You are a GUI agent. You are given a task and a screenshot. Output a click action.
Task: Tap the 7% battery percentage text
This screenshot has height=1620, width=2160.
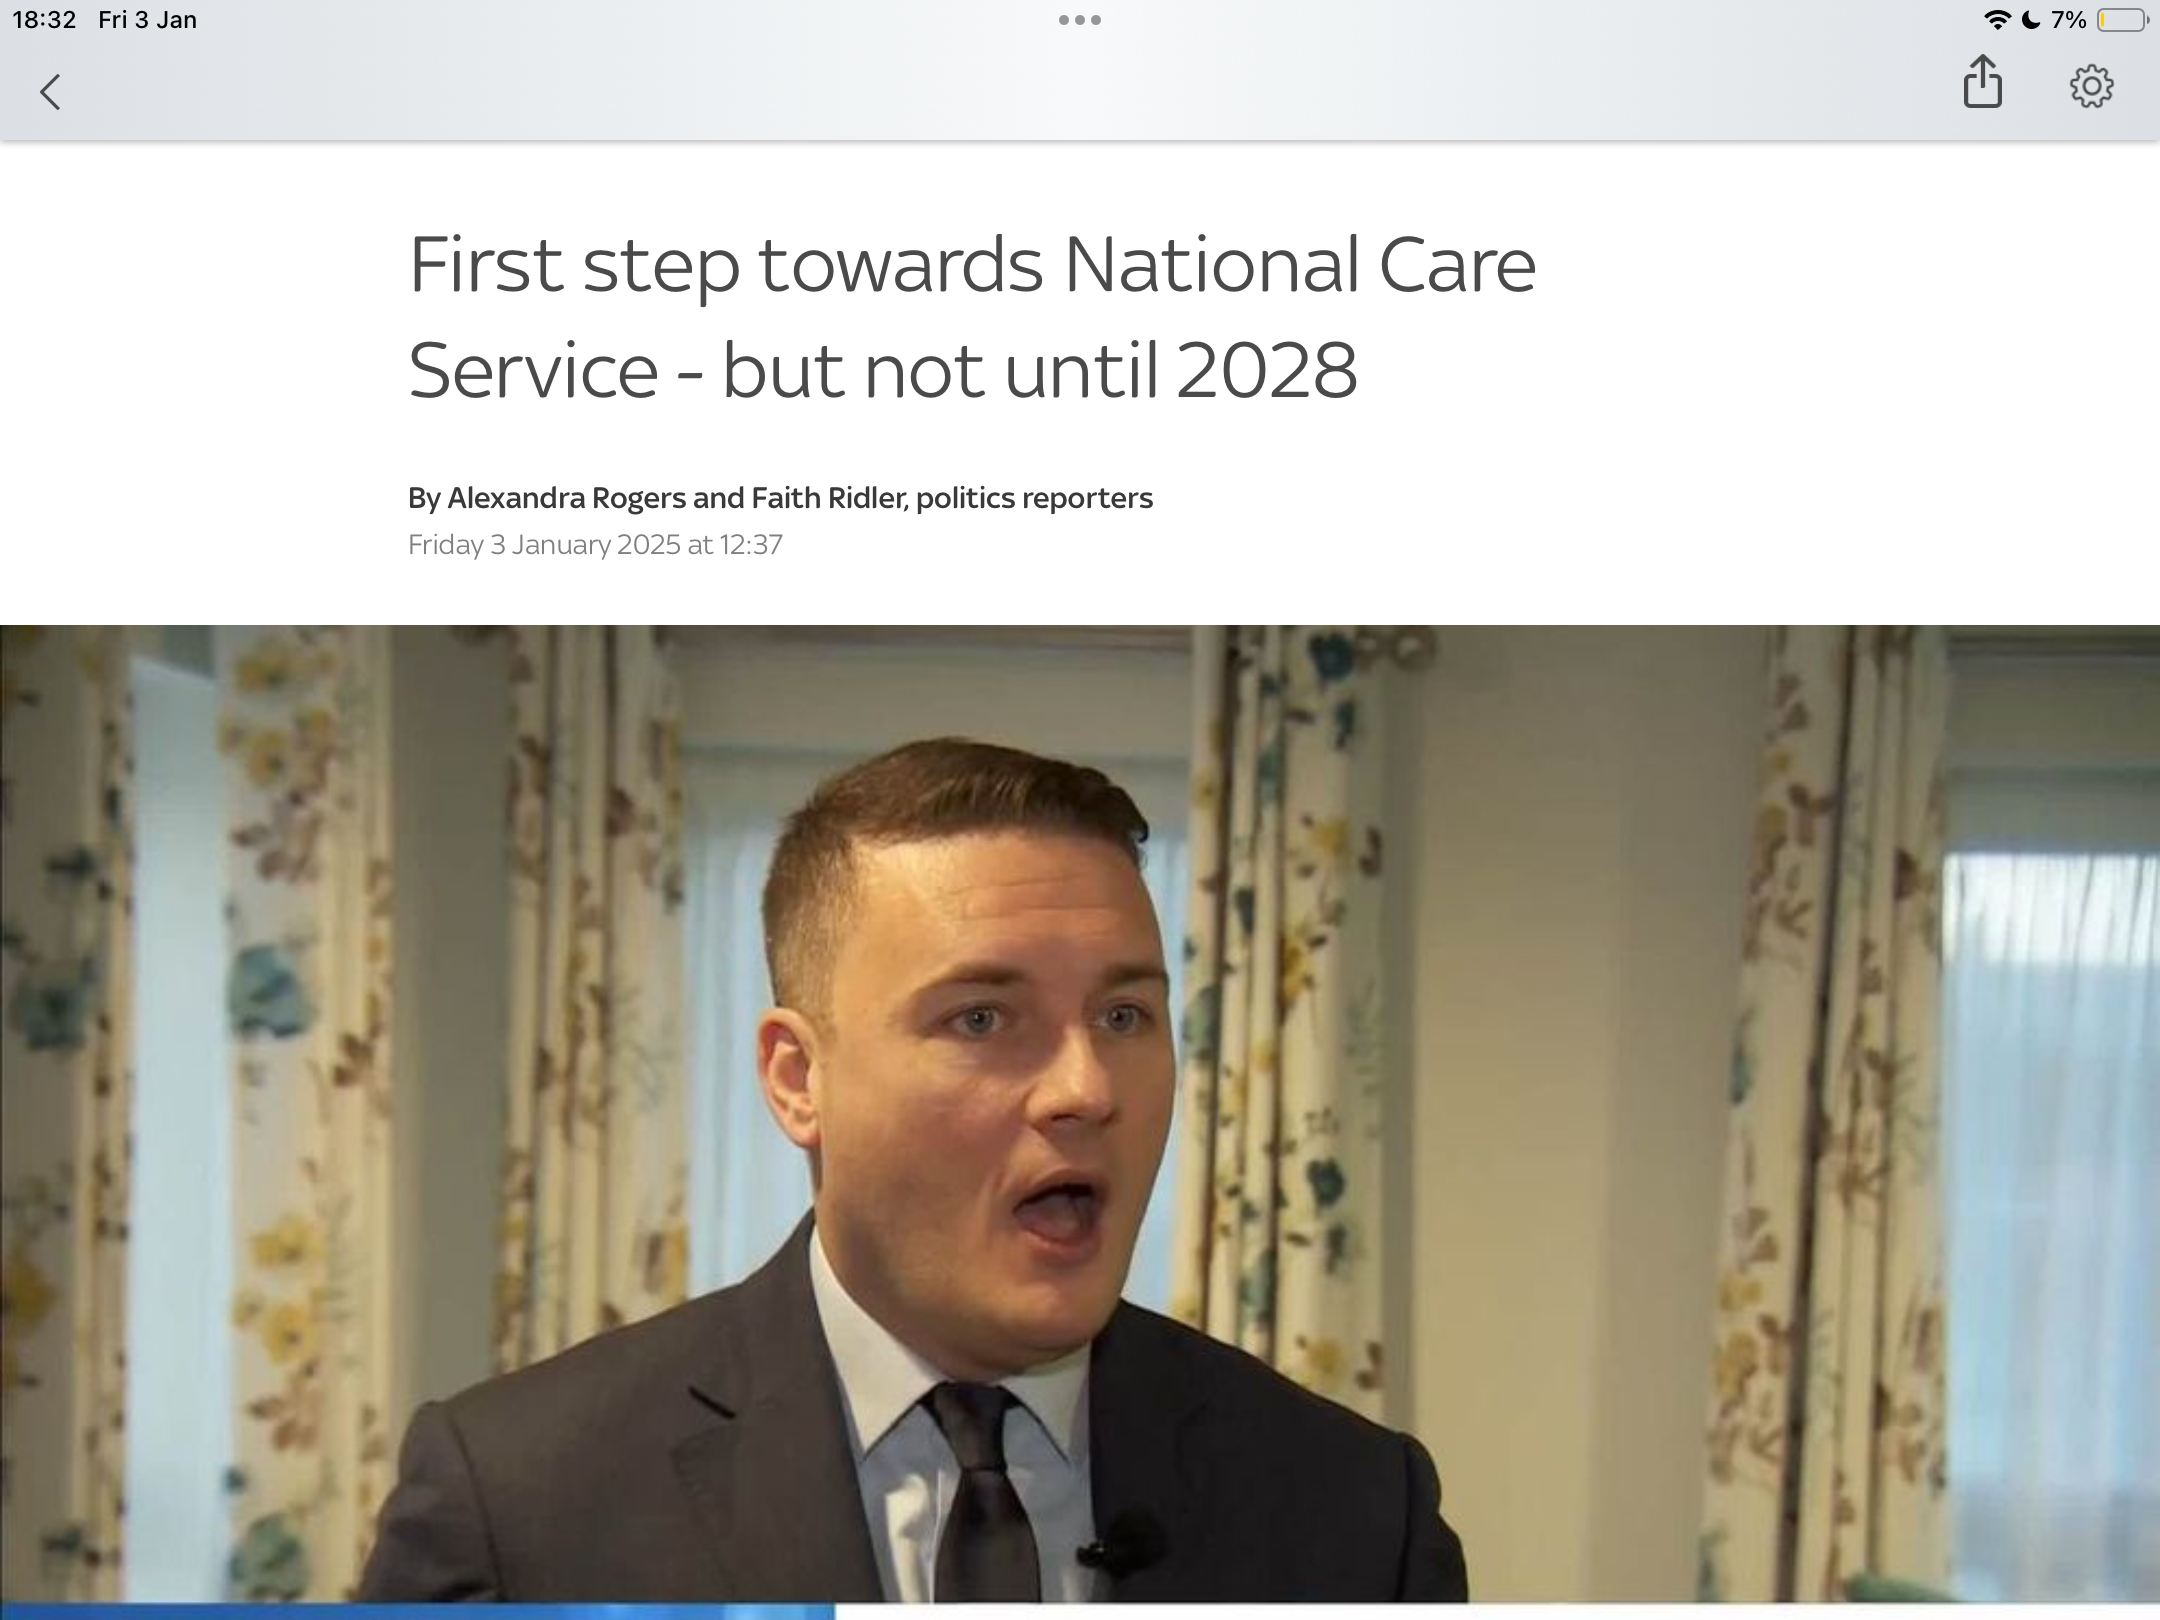click(2067, 20)
